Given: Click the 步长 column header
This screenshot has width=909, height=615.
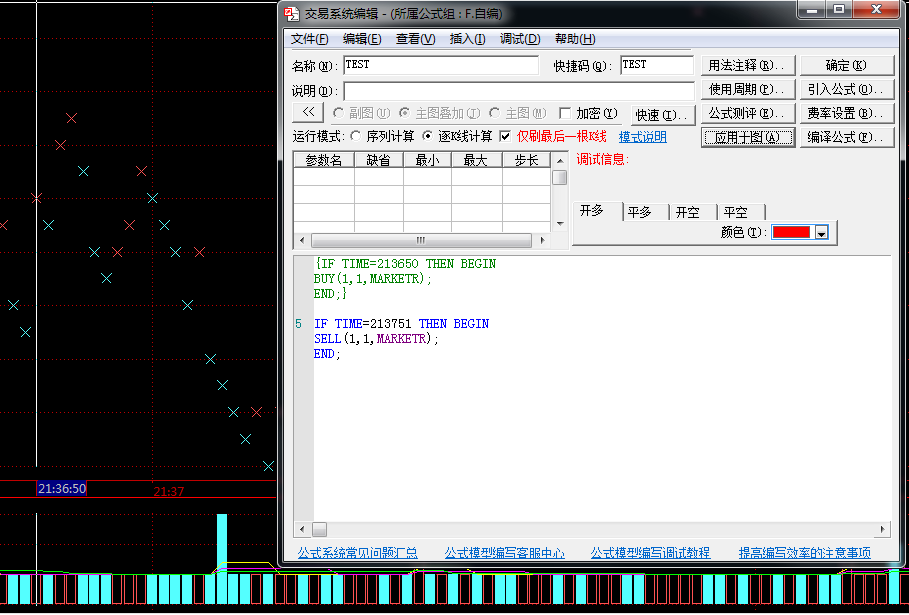Looking at the screenshot, I should pos(526,160).
